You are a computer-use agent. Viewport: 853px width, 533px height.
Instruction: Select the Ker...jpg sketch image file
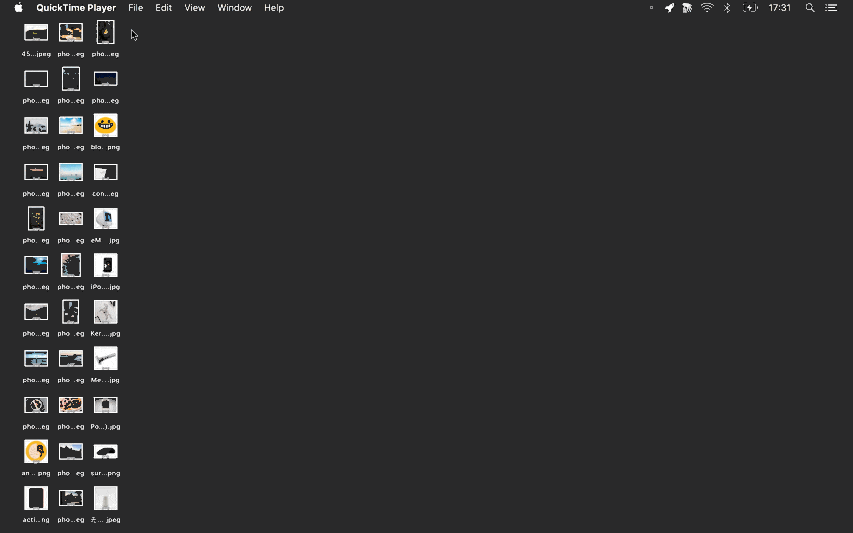point(105,312)
